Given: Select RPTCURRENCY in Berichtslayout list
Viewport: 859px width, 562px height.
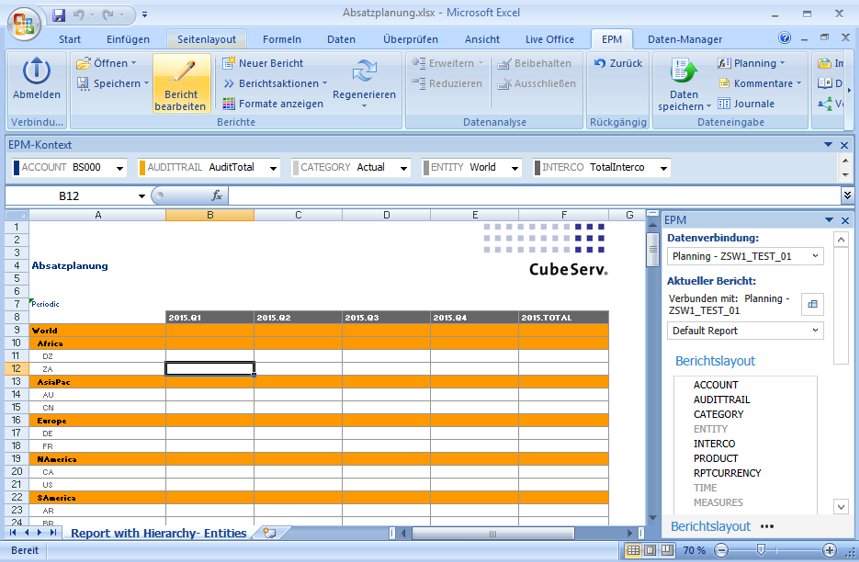Looking at the screenshot, I should 727,473.
